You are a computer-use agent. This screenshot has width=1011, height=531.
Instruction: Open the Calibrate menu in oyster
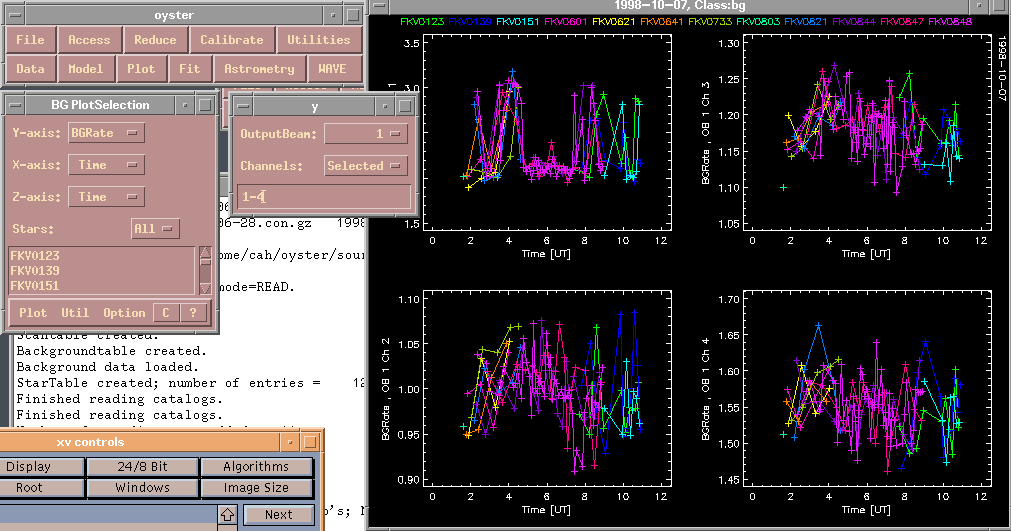232,40
